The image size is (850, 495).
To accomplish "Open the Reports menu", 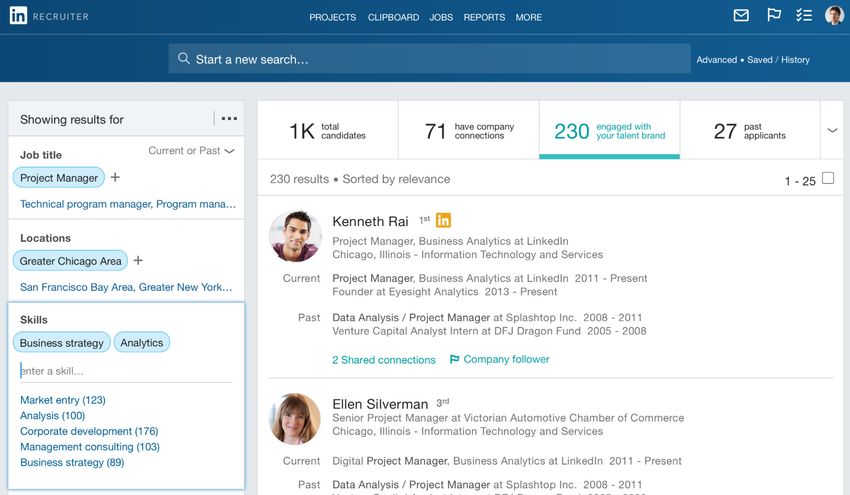I will [x=484, y=17].
